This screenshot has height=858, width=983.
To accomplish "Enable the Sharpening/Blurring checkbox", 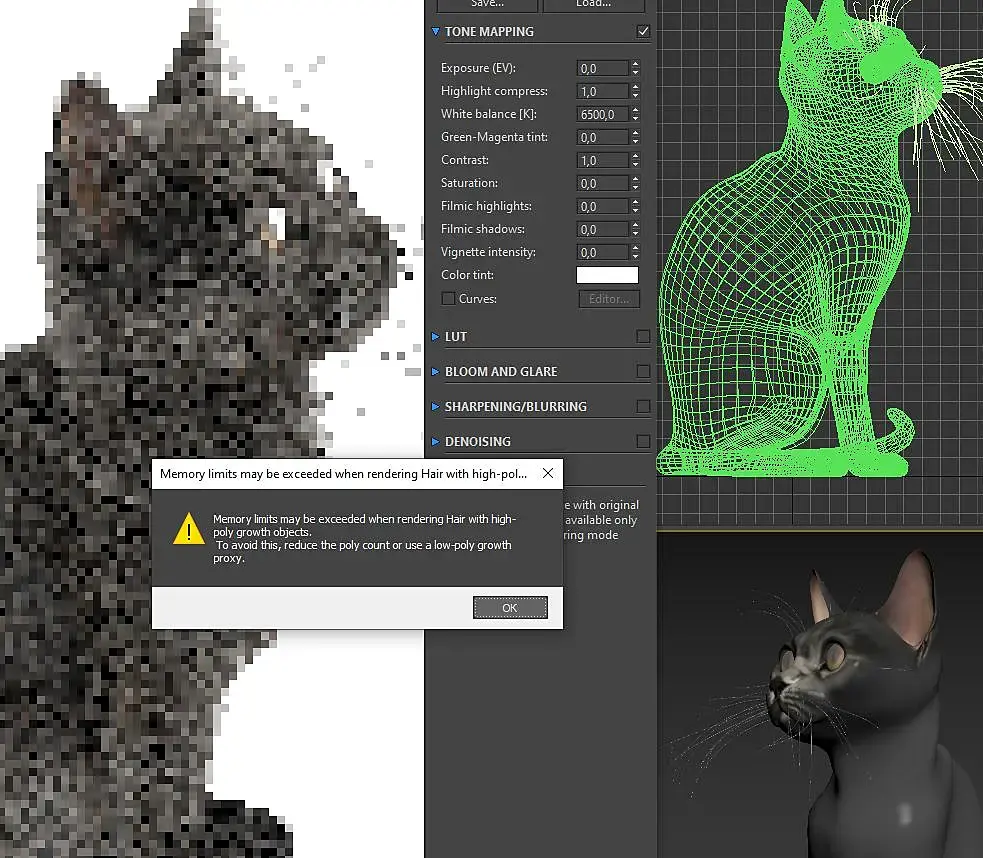I will tap(643, 407).
